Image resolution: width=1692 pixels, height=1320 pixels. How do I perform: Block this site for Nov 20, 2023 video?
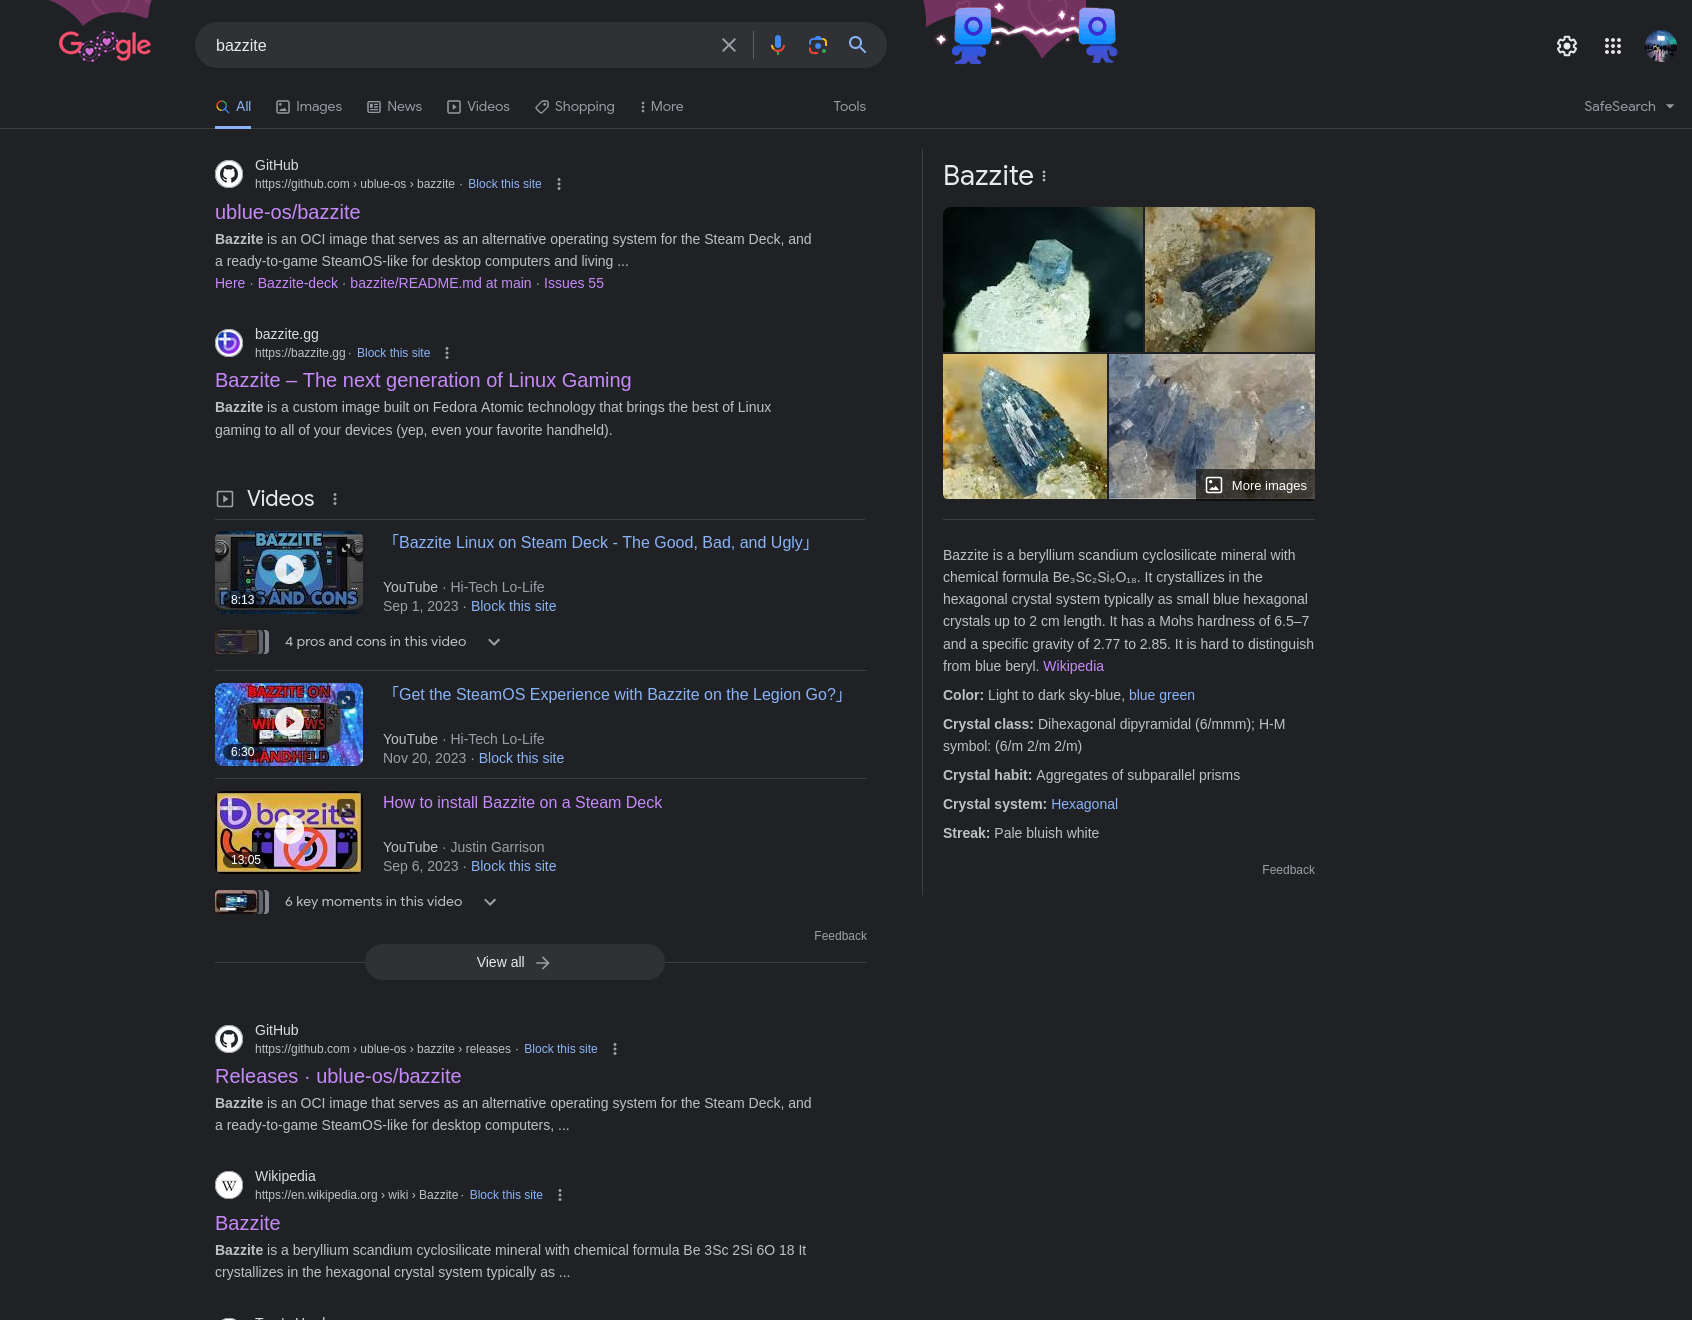(521, 758)
